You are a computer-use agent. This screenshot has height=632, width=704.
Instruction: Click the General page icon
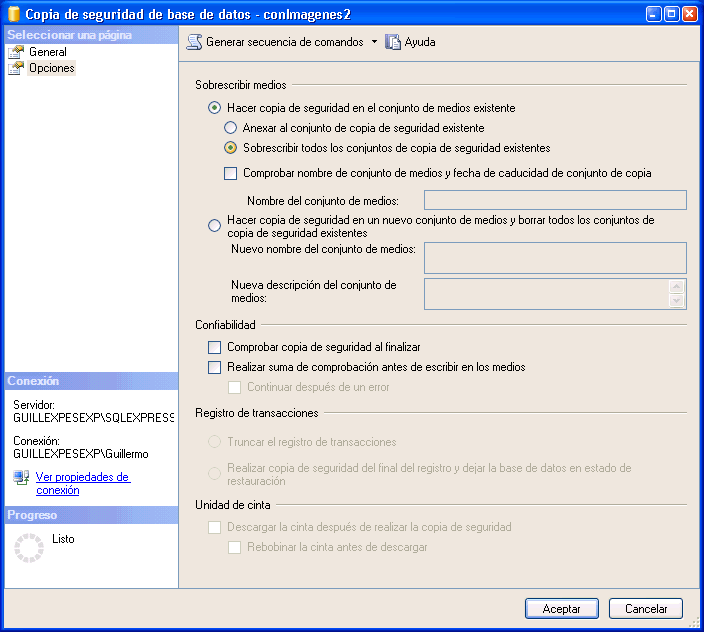coord(16,52)
